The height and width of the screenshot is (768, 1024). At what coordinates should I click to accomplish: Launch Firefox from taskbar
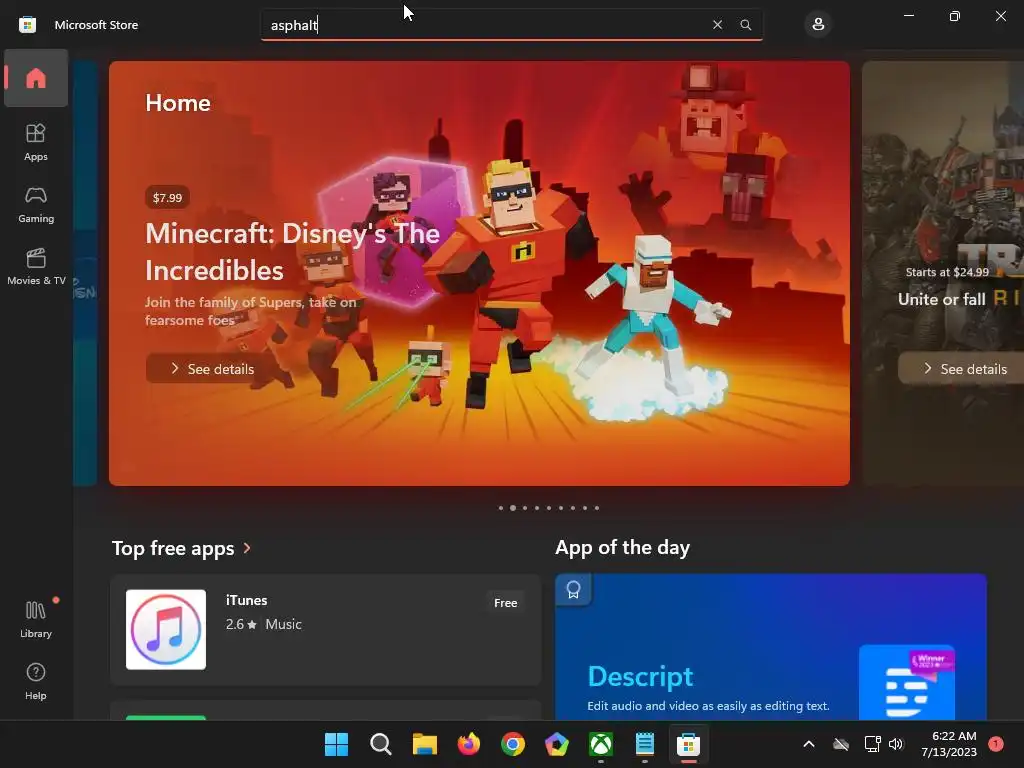(x=469, y=744)
